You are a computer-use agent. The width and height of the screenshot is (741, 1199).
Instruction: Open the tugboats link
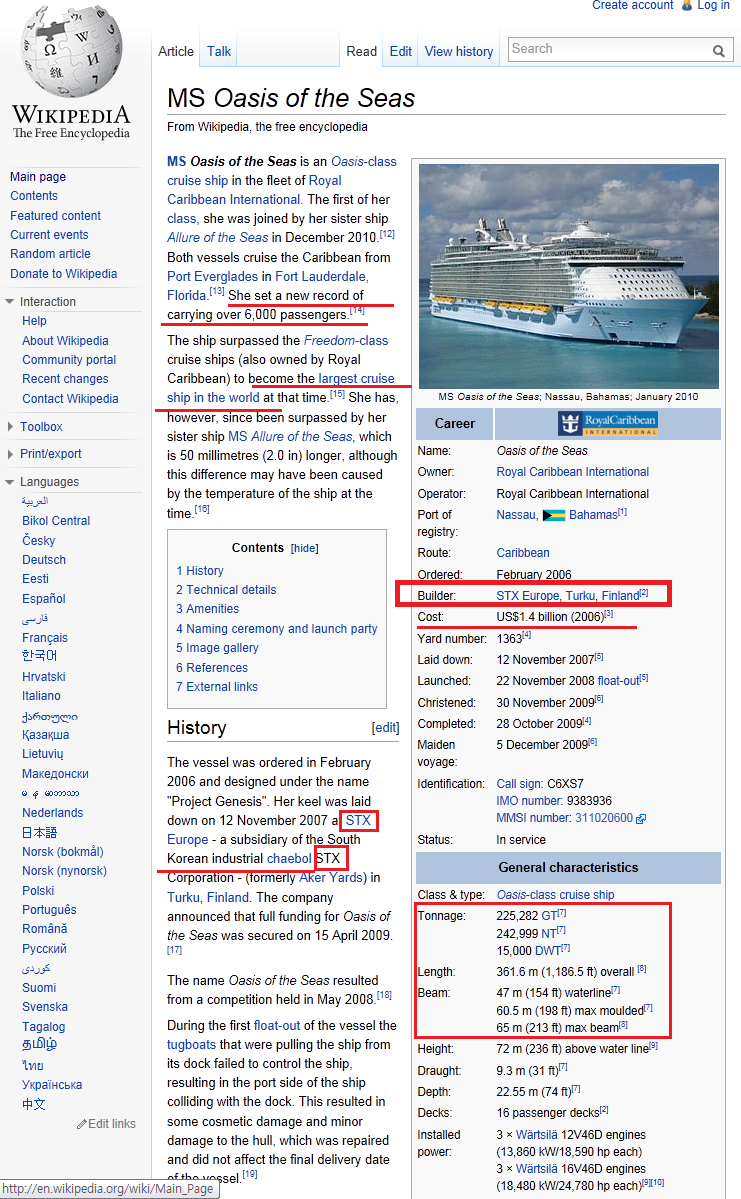coord(191,1045)
